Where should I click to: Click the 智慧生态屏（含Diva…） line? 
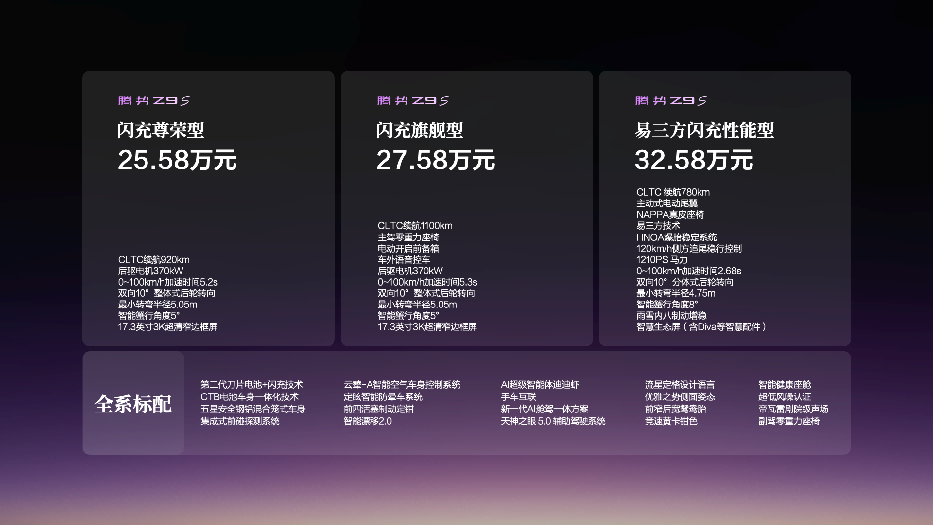[x=701, y=327]
